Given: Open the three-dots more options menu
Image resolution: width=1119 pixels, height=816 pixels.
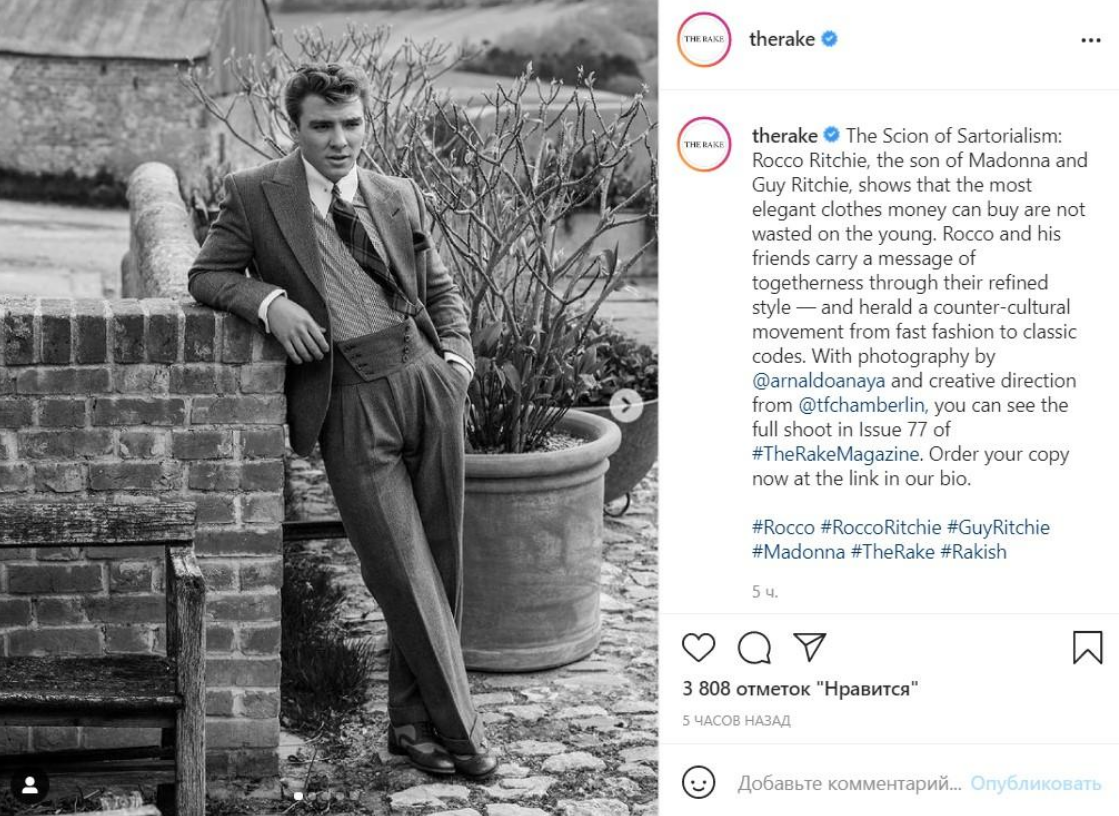Looking at the screenshot, I should click(1090, 40).
